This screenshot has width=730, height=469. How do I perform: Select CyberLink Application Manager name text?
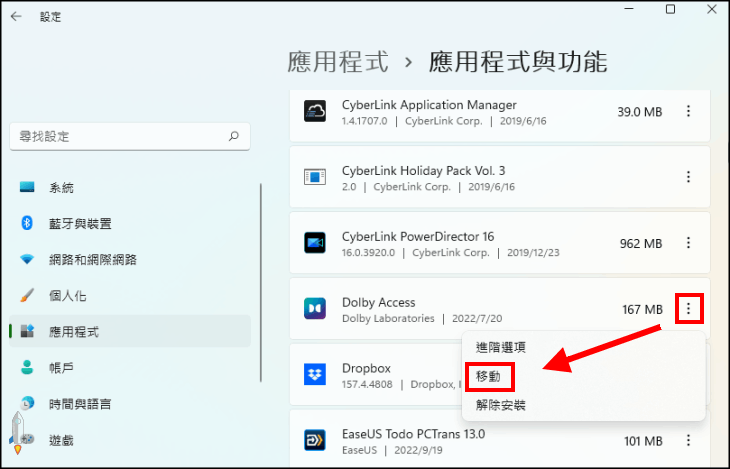click(x=429, y=105)
